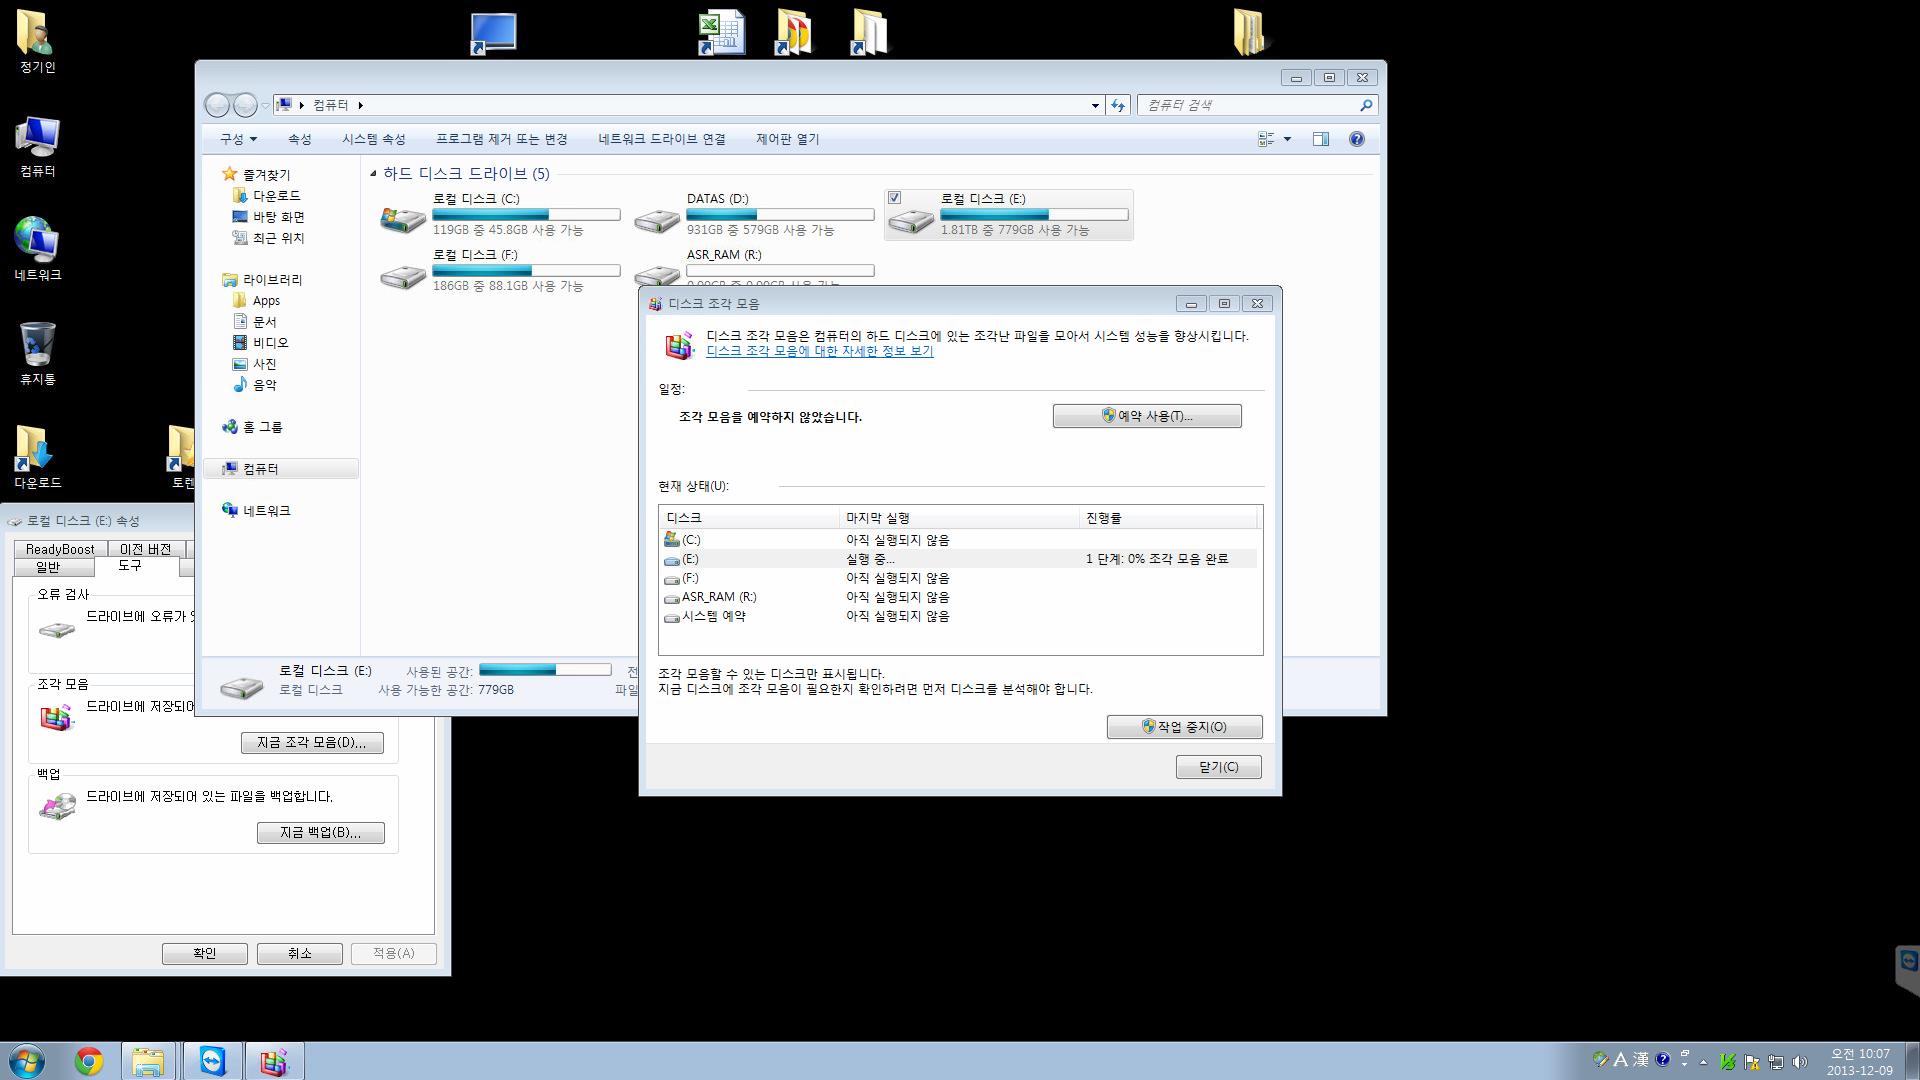Viewport: 1920px width, 1080px height.
Task: Open the 구성 dropdown menu
Action: point(238,139)
